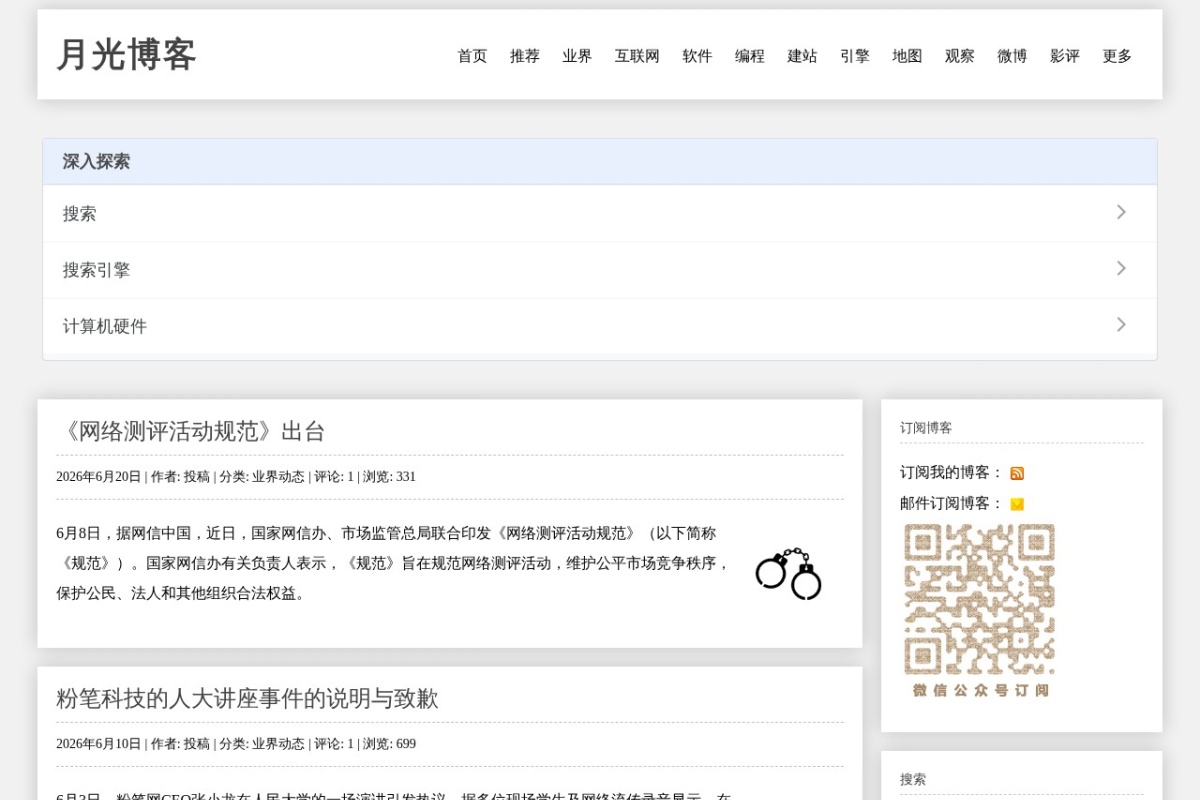Go to the 互联网 category
The height and width of the screenshot is (800, 1200).
[637, 56]
